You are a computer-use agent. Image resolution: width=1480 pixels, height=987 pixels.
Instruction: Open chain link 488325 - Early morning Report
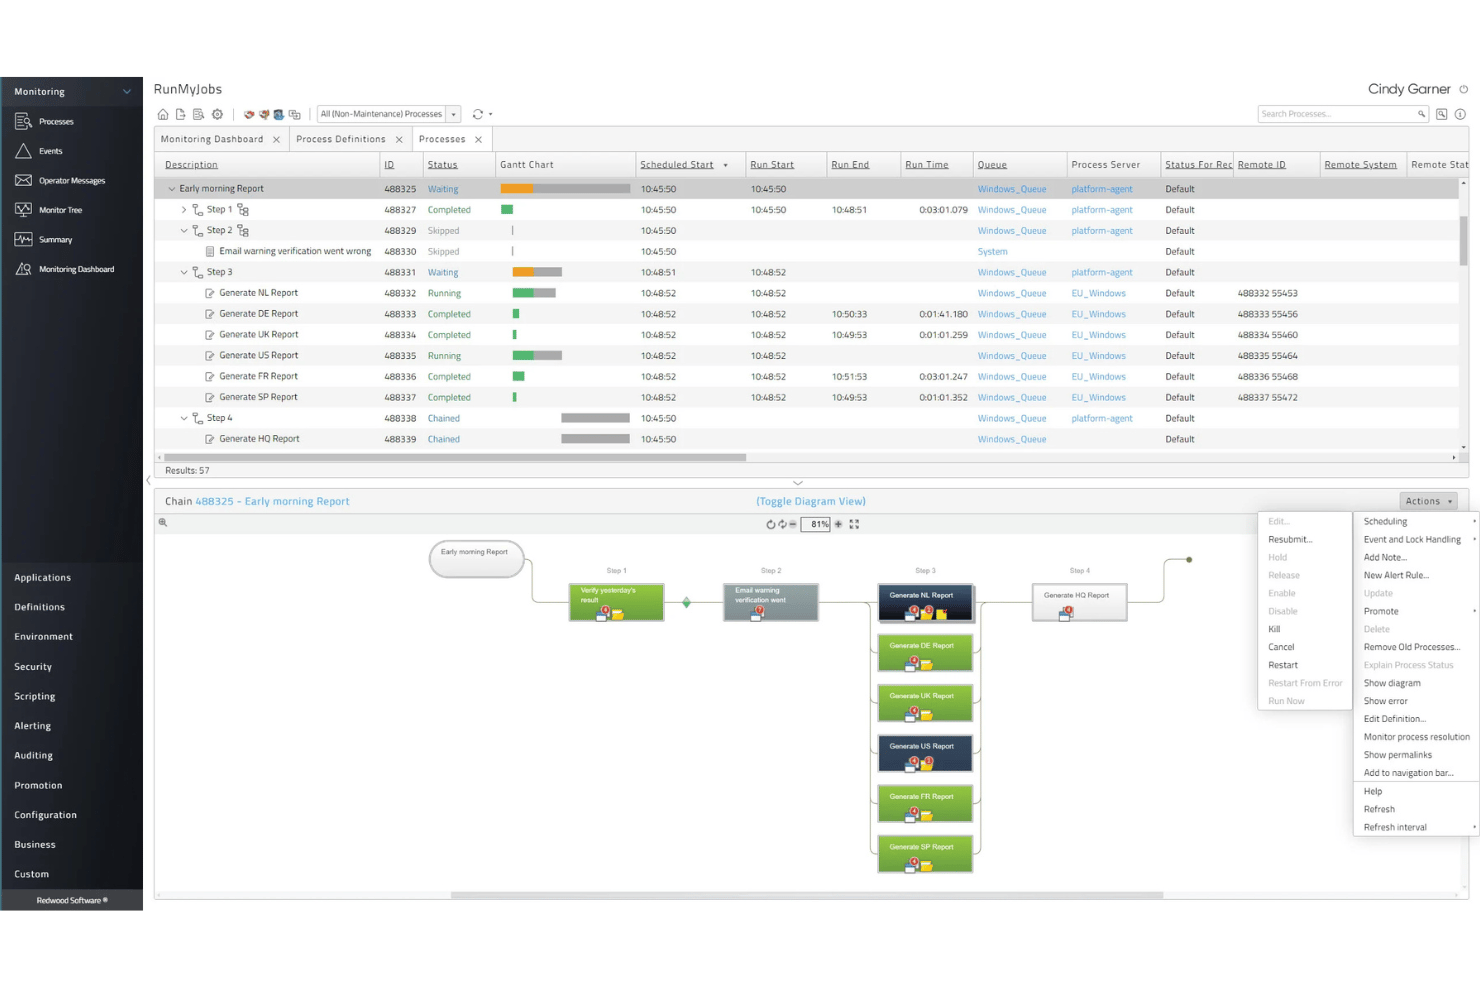pyautogui.click(x=272, y=501)
